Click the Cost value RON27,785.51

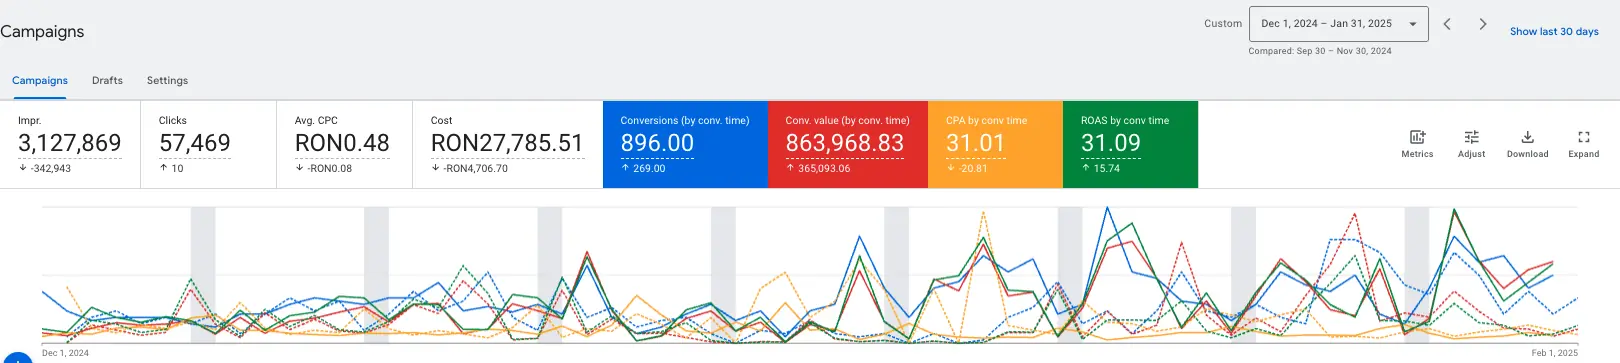(x=507, y=143)
